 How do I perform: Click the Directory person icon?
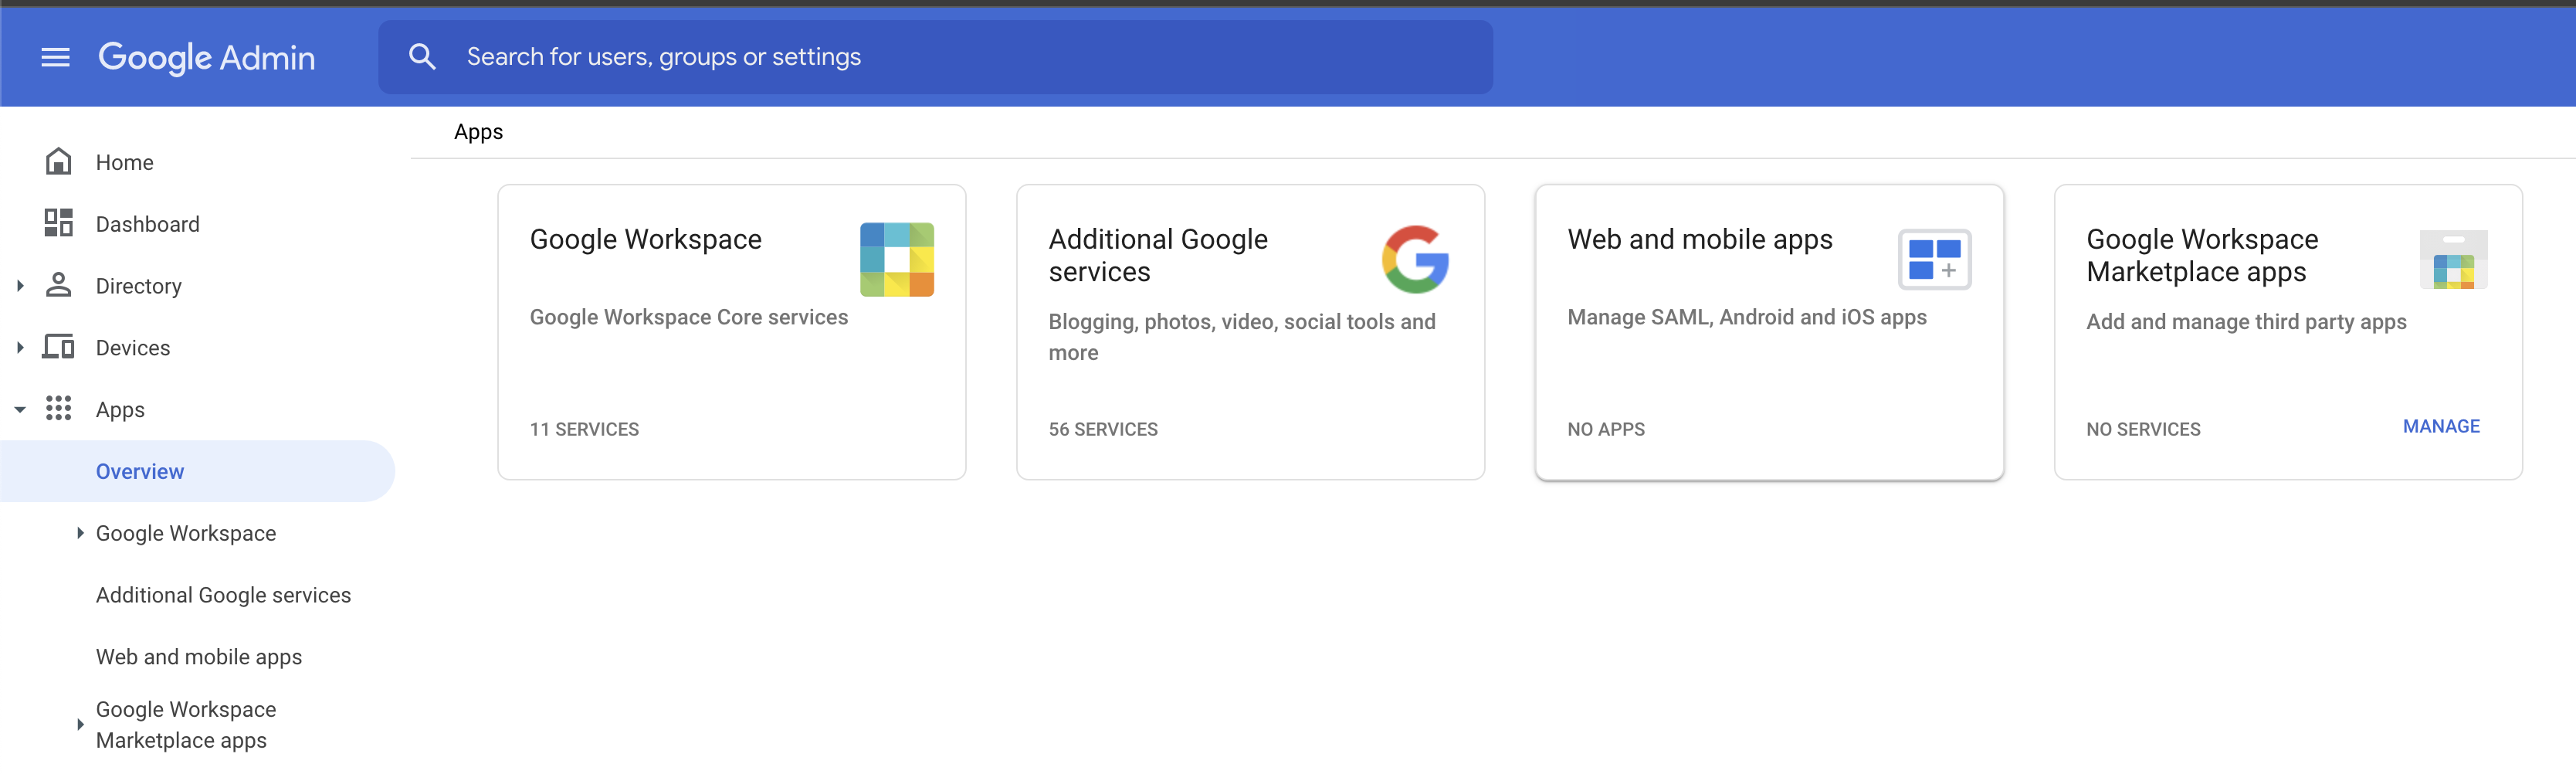pyautogui.click(x=59, y=285)
